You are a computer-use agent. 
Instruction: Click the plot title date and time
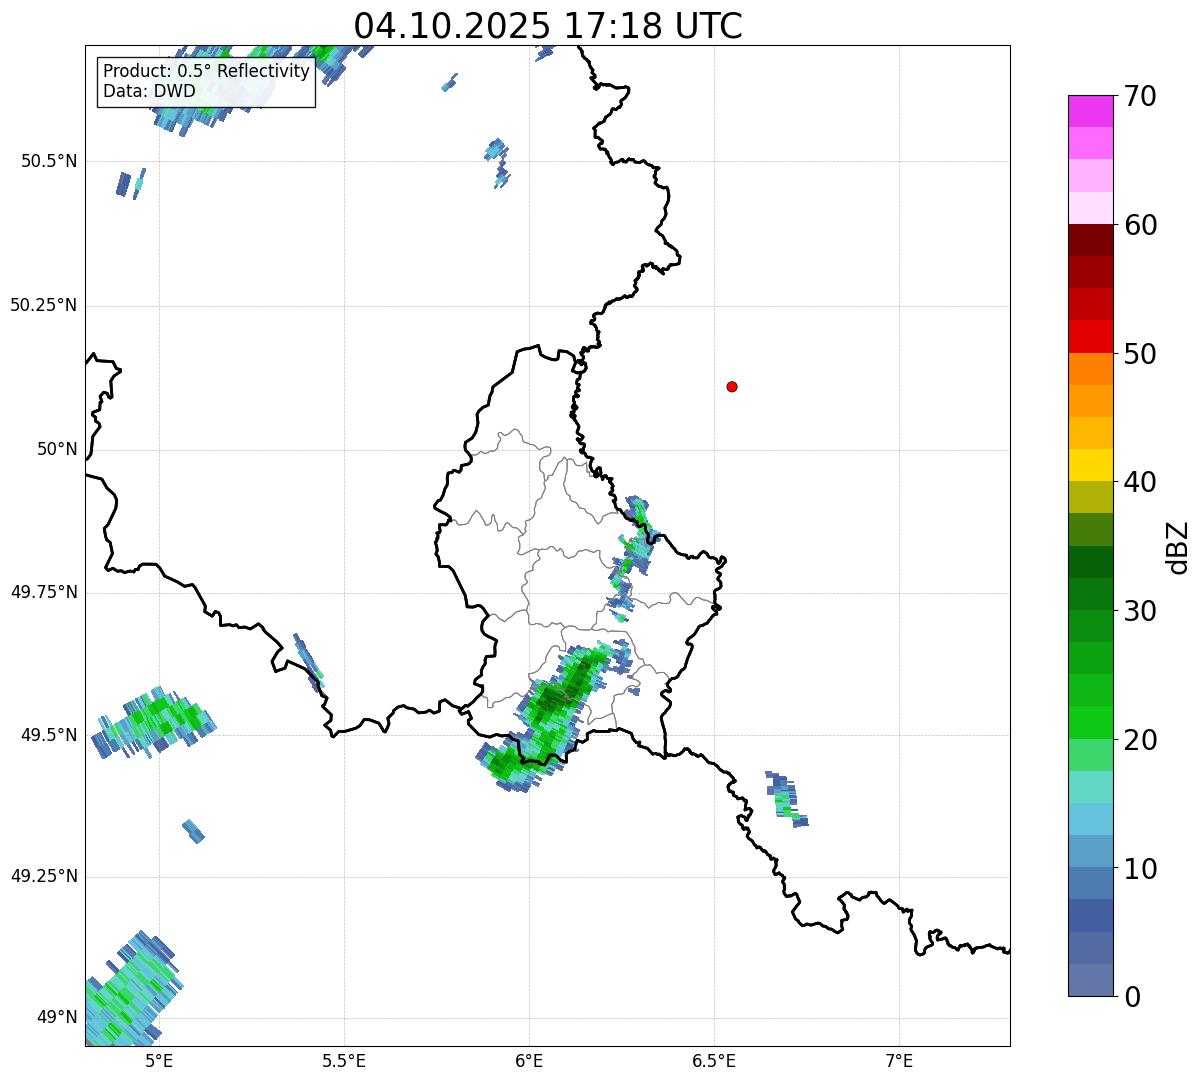[548, 26]
